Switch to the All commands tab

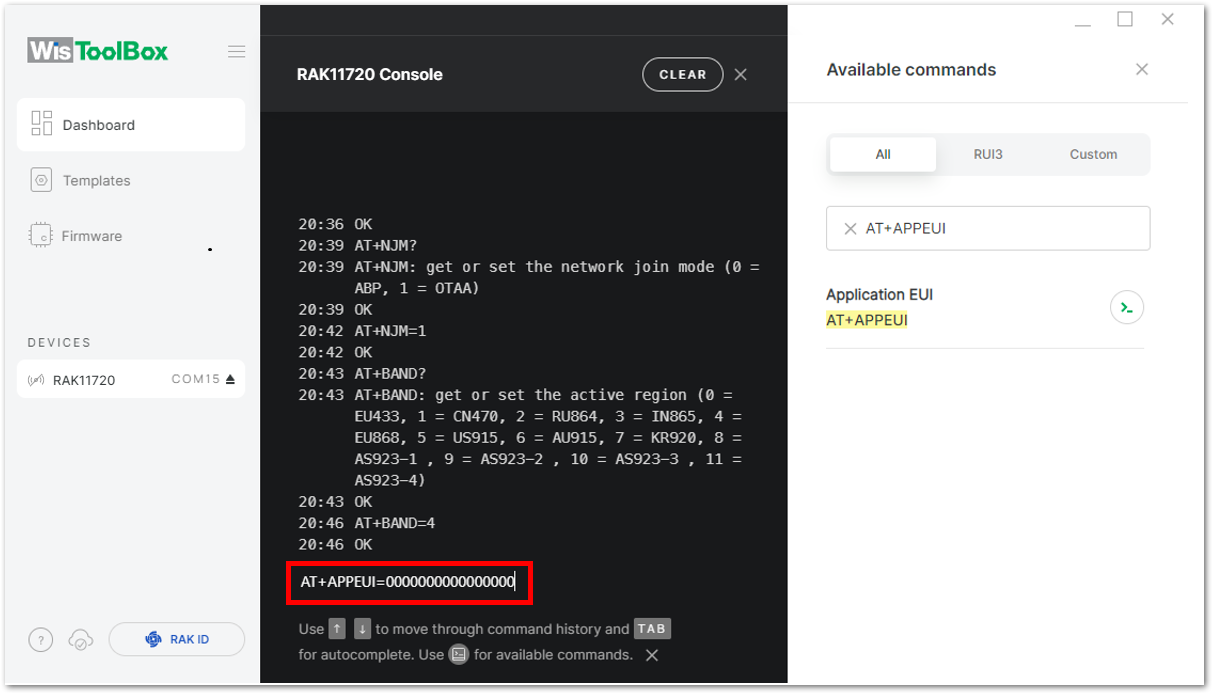click(x=883, y=155)
